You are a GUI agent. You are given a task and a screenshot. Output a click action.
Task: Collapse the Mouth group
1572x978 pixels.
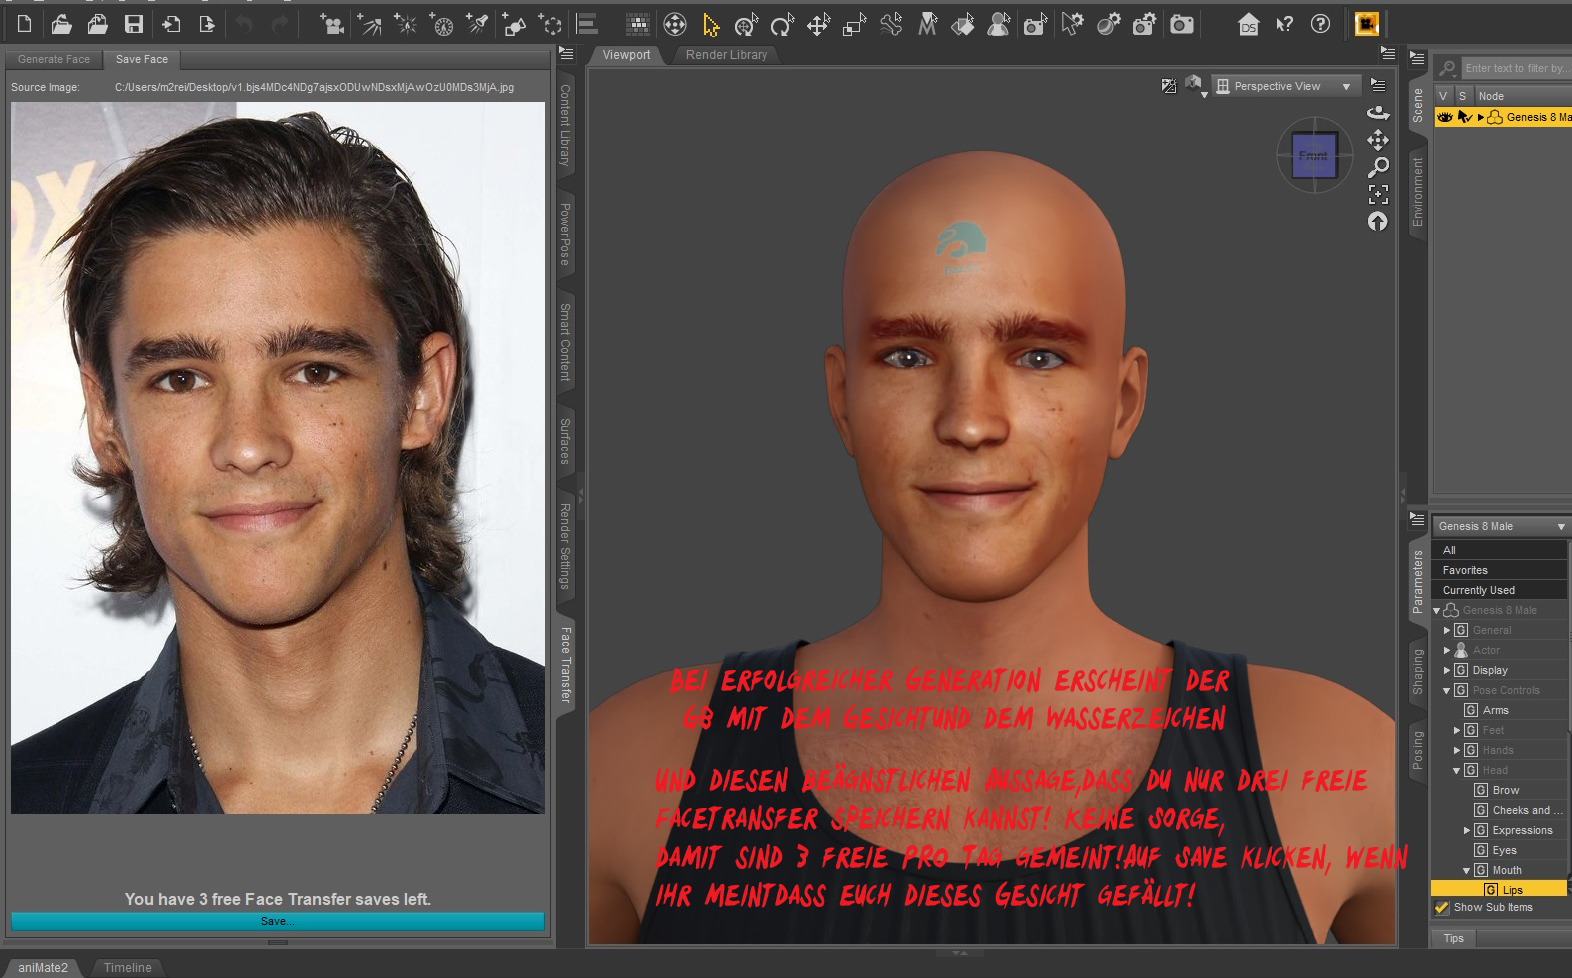pos(1467,870)
